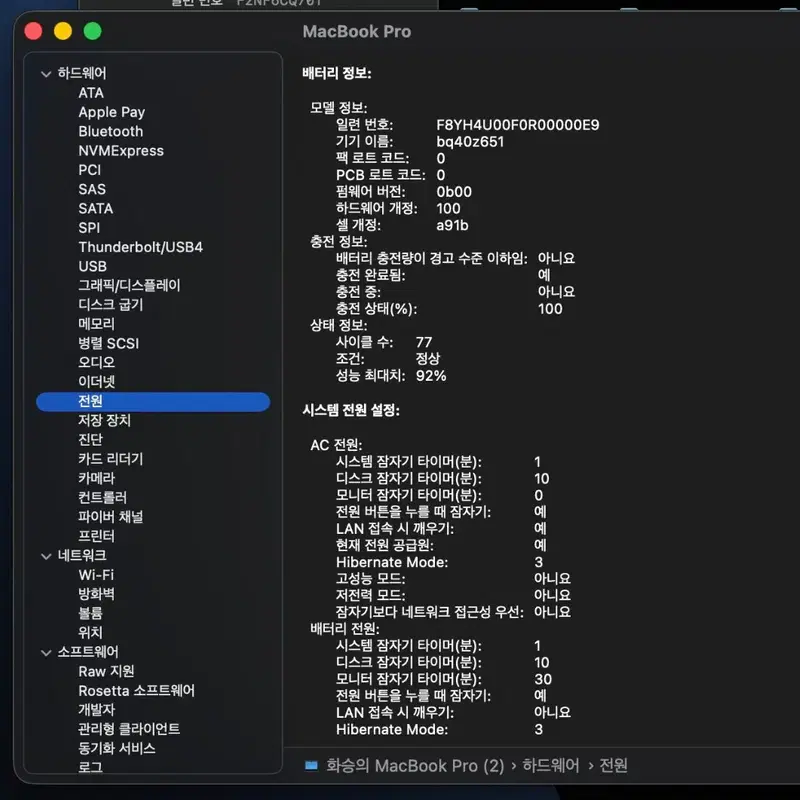The height and width of the screenshot is (800, 800).
Task: Click the 저전력 모드 row under AC 전원
Action: tap(453, 595)
